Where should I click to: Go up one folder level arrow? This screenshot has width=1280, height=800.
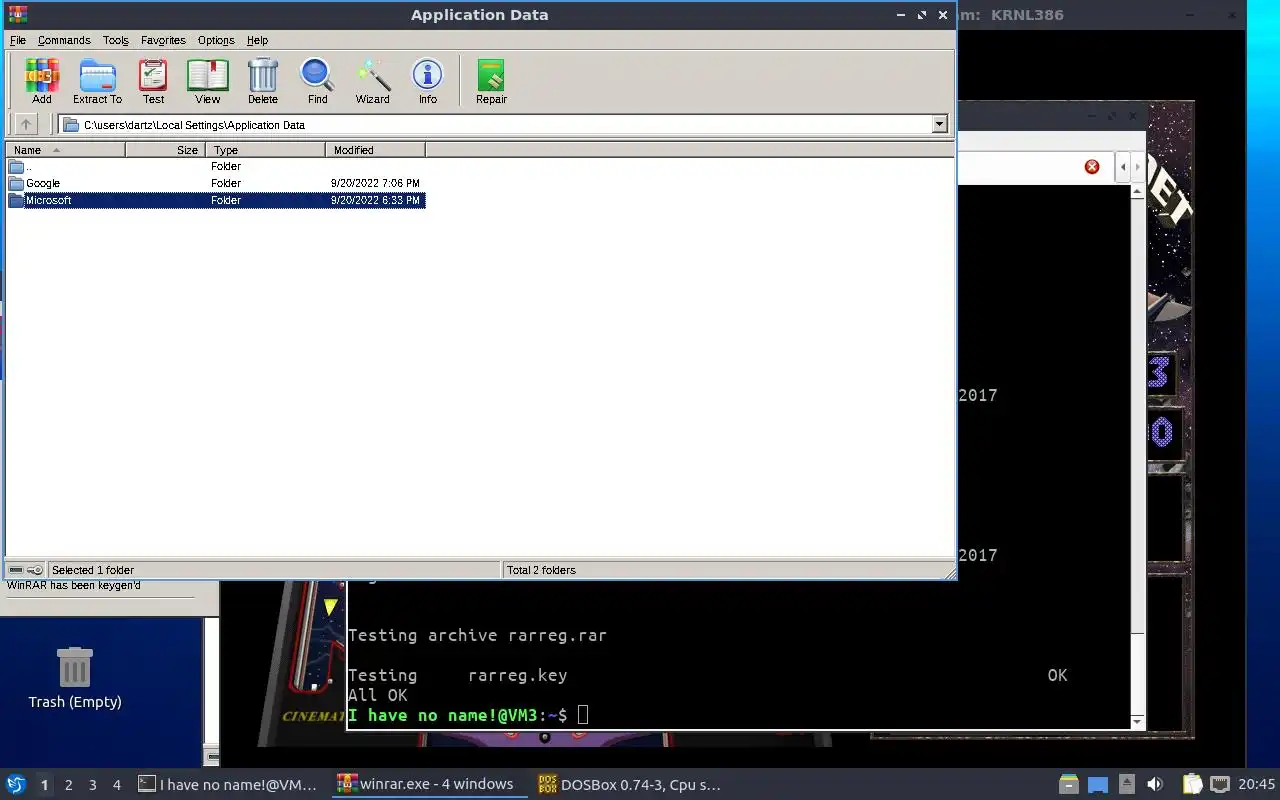tap(26, 125)
